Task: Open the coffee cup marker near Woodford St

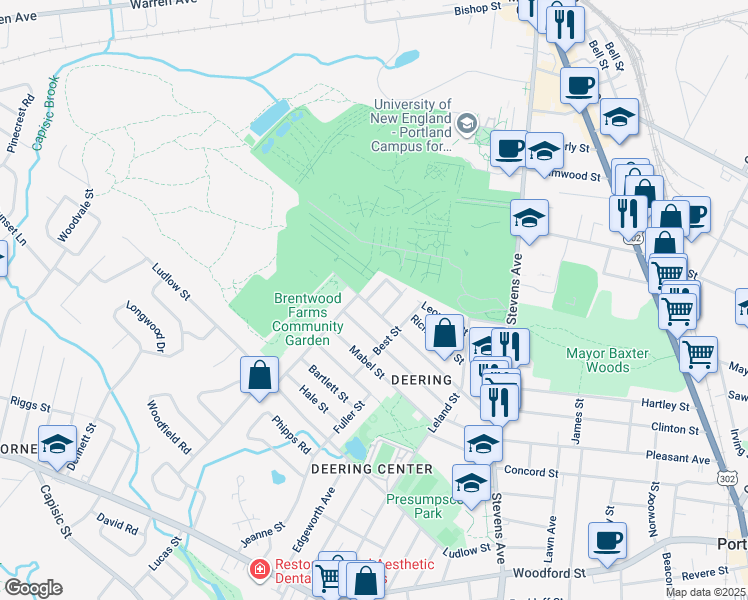Action: point(607,542)
